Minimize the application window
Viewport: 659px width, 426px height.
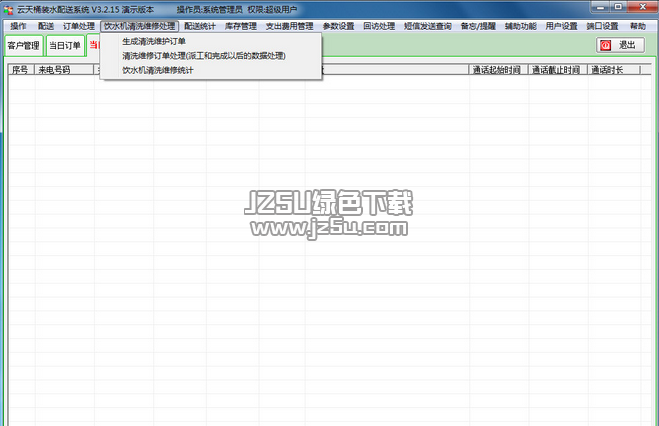point(600,7)
